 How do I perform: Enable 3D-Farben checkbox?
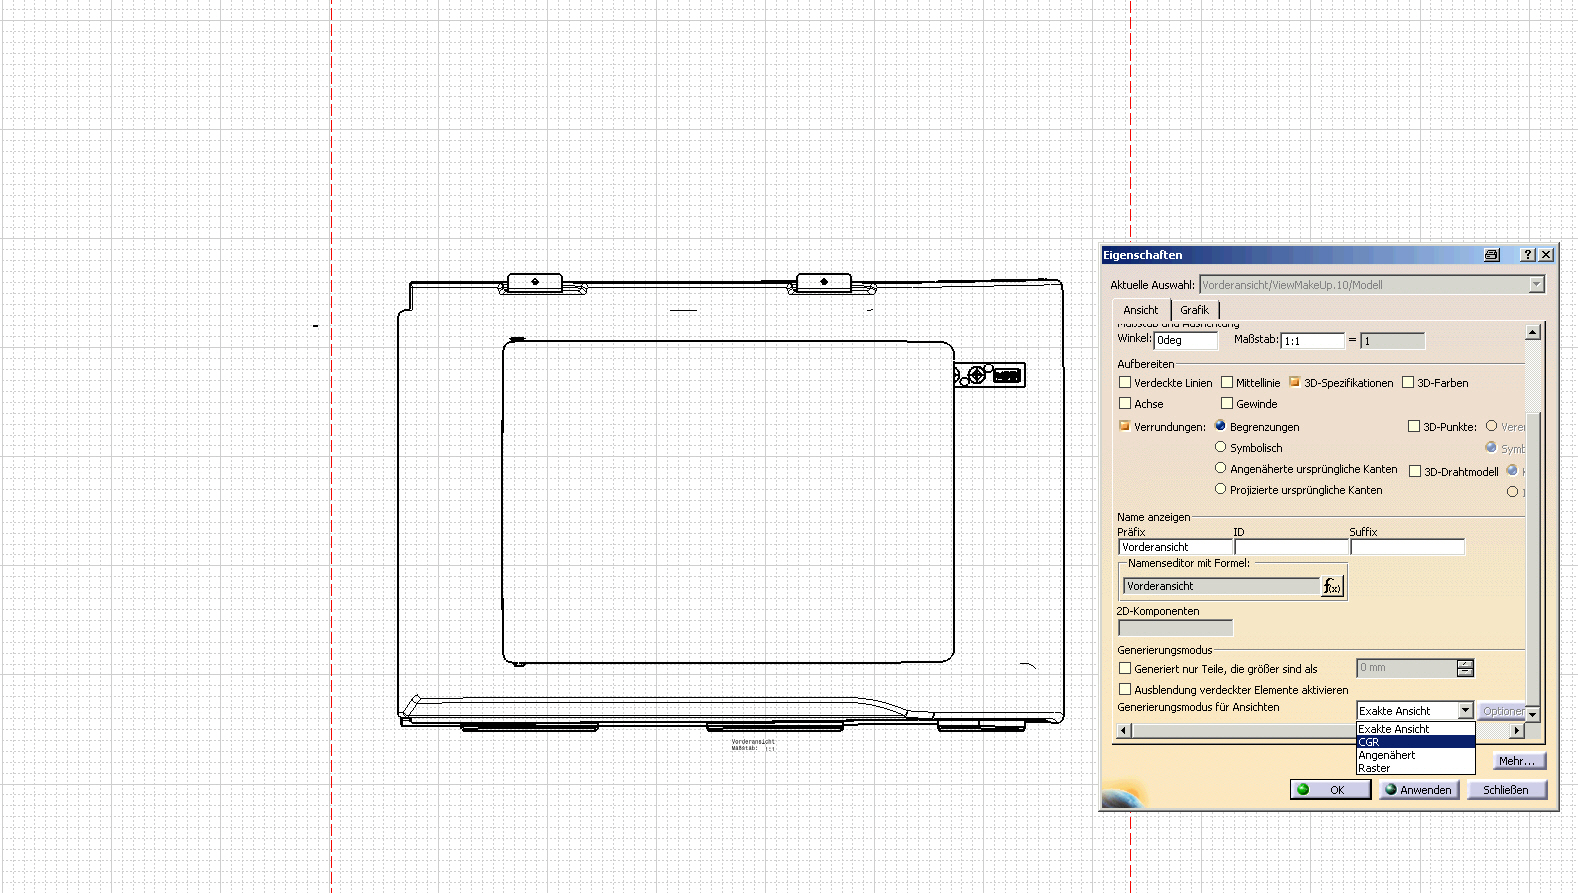coord(1408,382)
